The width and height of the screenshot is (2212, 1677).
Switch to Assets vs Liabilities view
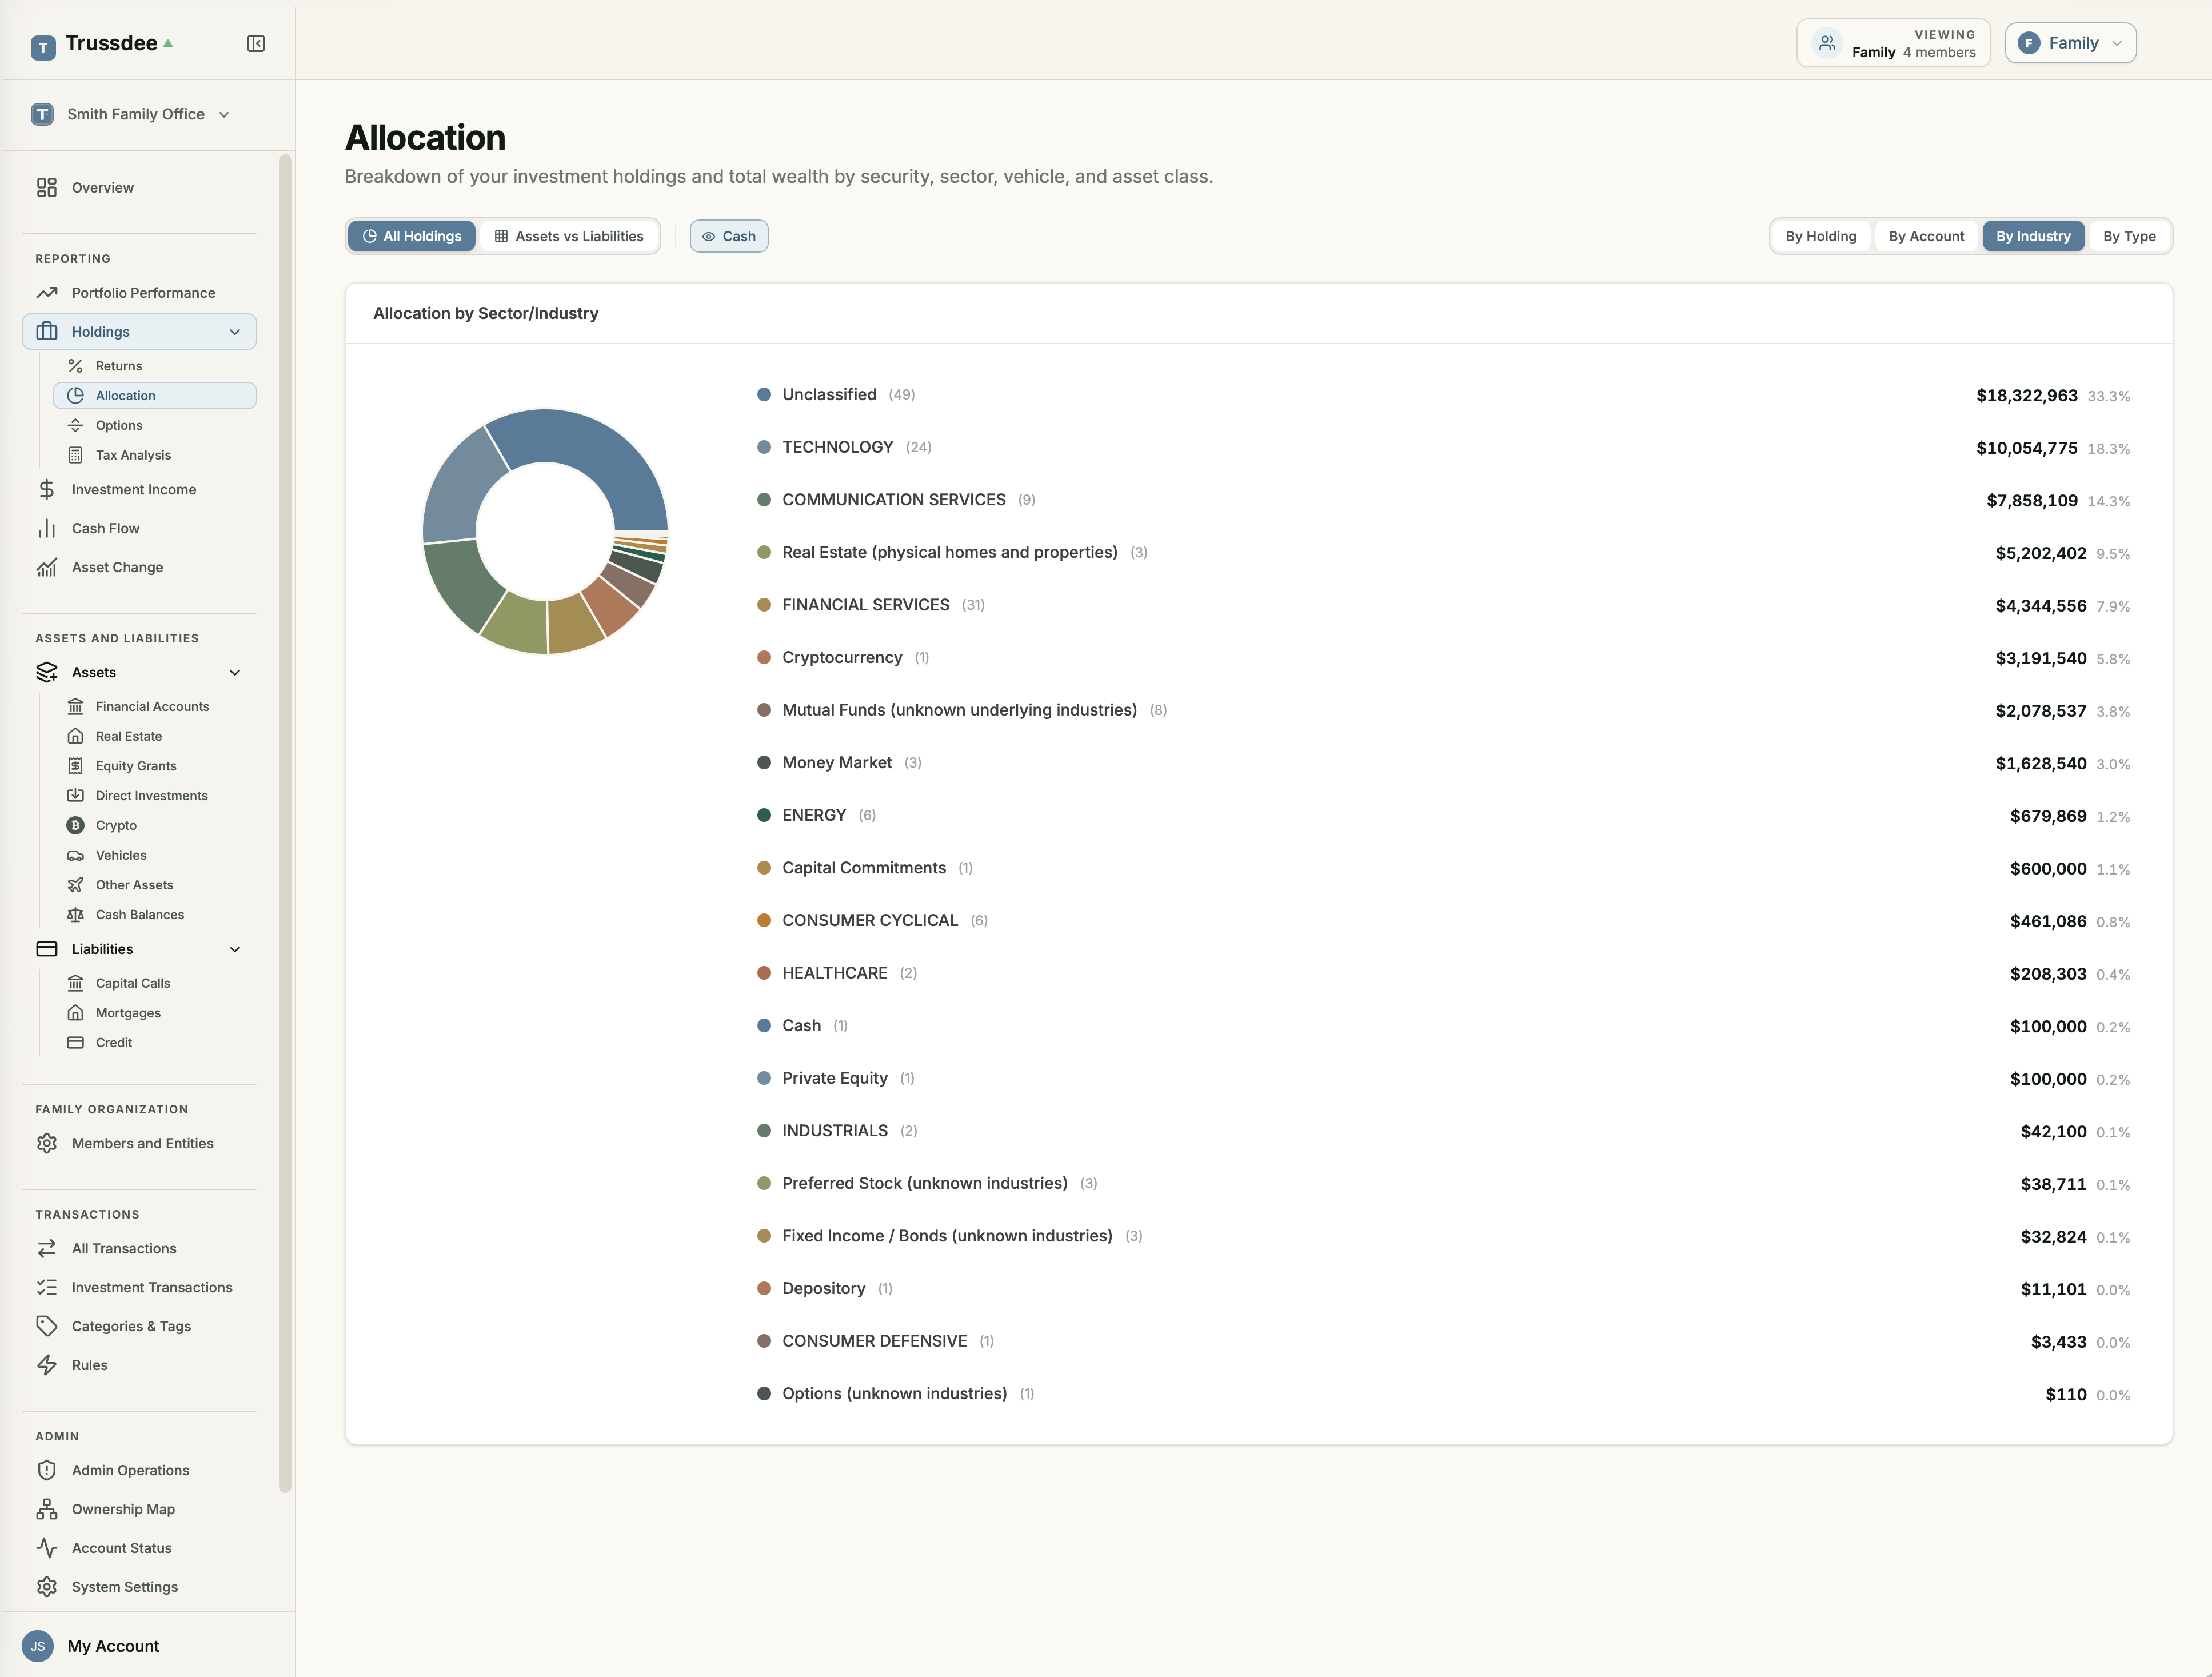pos(568,236)
